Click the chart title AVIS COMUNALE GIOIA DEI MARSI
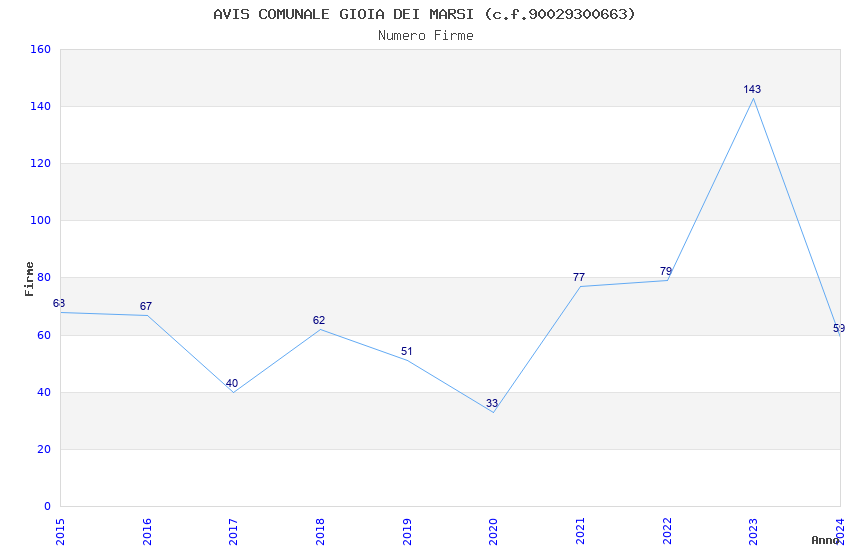This screenshot has width=850, height=550. tap(425, 14)
